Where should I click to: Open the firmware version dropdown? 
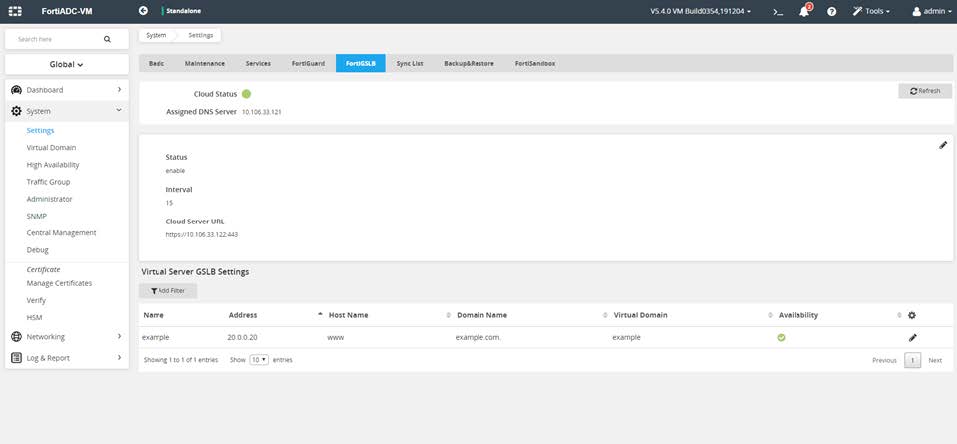700,11
